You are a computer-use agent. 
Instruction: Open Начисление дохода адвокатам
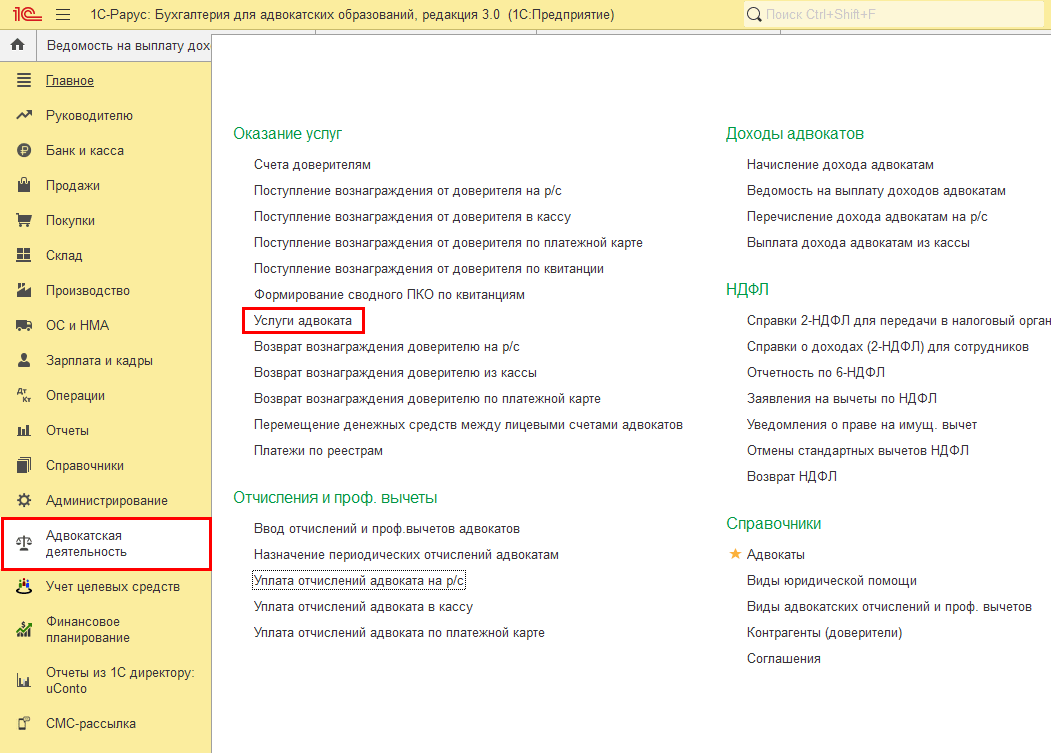tap(840, 165)
